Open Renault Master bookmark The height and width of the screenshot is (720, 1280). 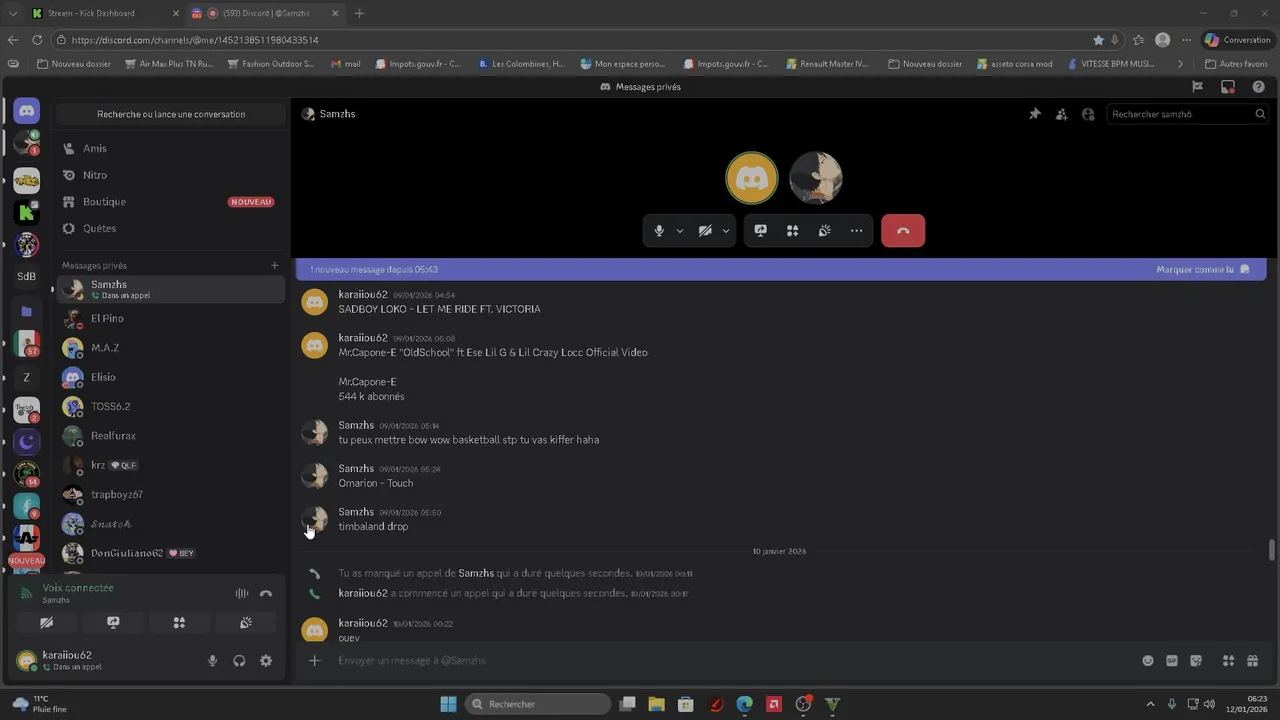(x=825, y=63)
